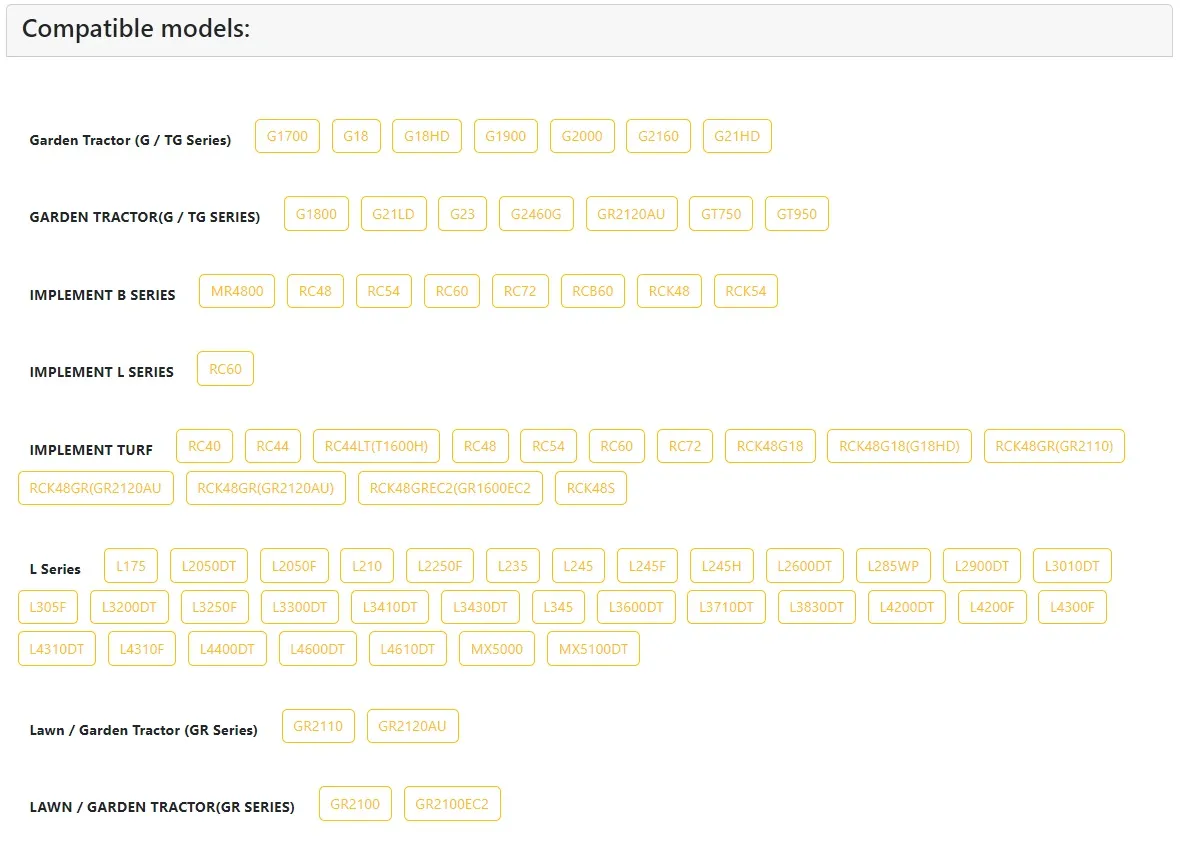Click the RCK54 implement tag
This screenshot has height=864, width=1180.
tap(746, 291)
